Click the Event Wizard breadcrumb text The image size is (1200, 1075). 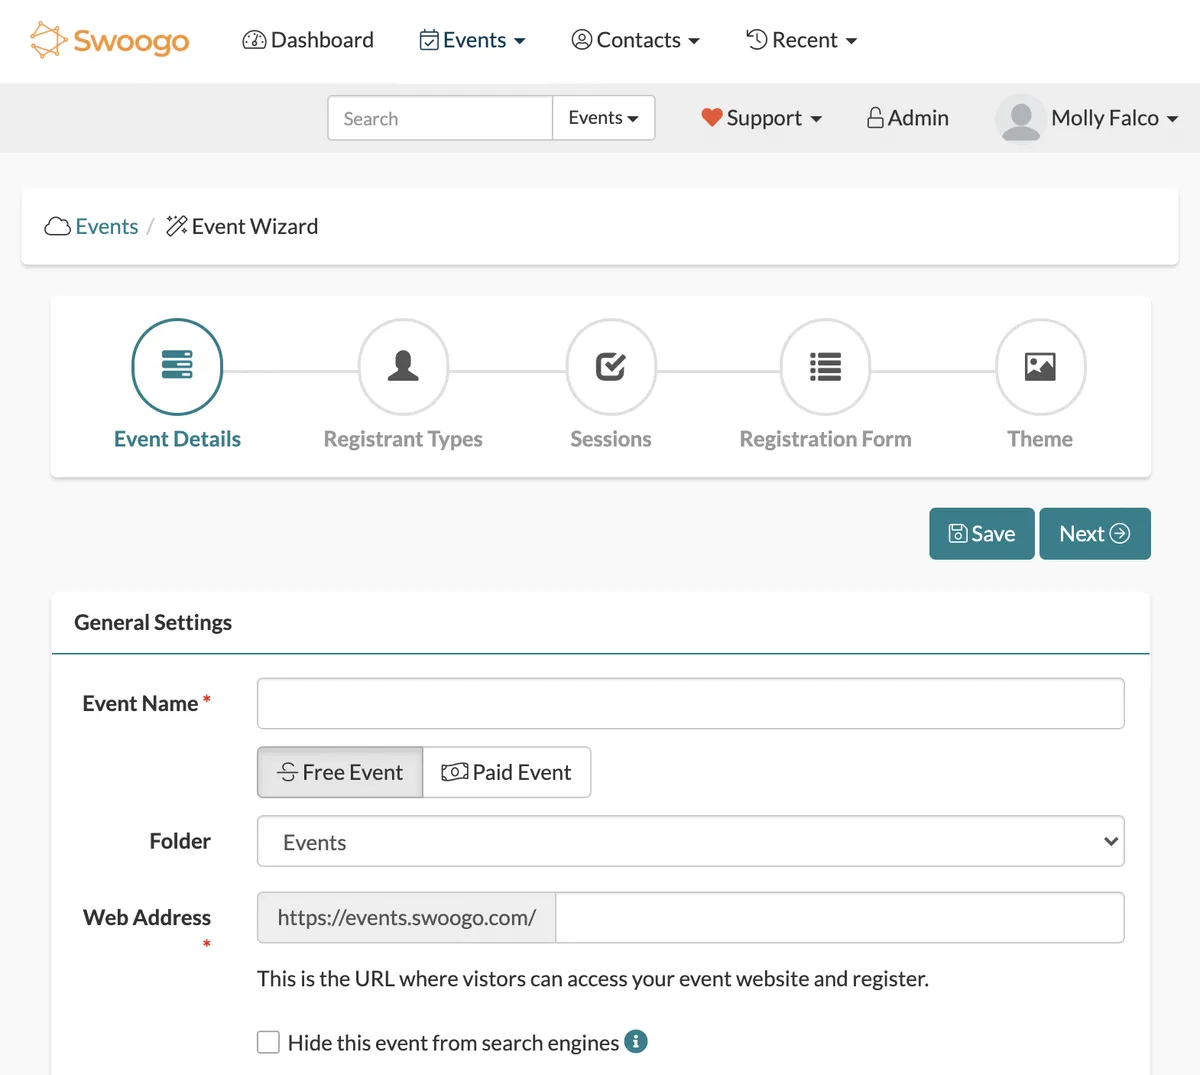pyautogui.click(x=255, y=226)
